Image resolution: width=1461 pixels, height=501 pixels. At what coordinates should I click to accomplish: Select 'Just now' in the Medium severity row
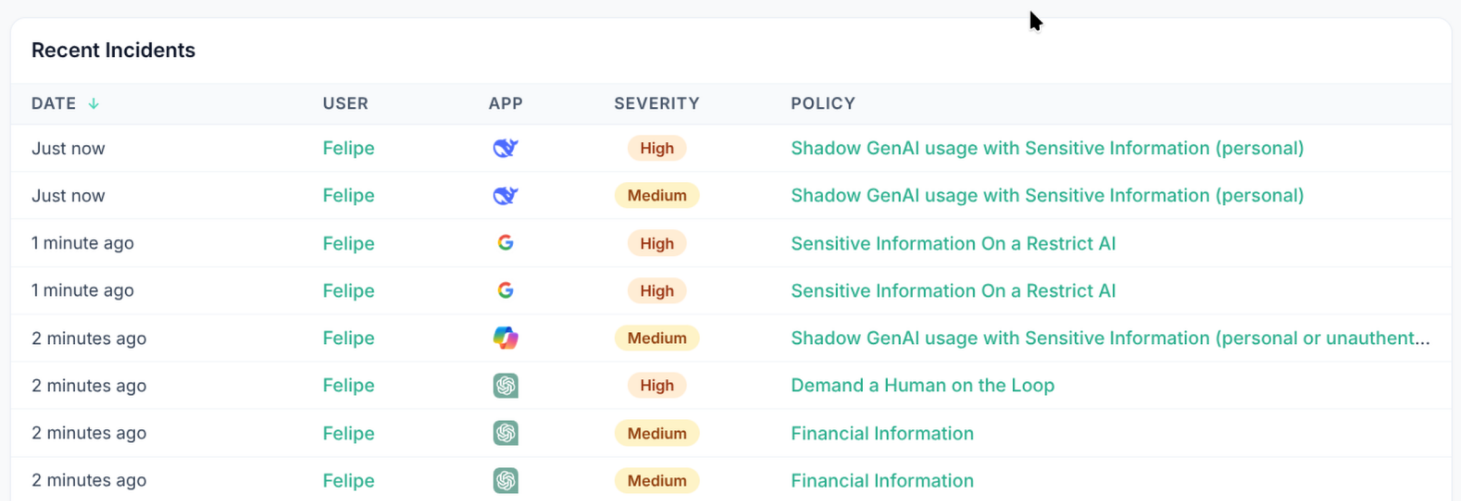pyautogui.click(x=68, y=196)
